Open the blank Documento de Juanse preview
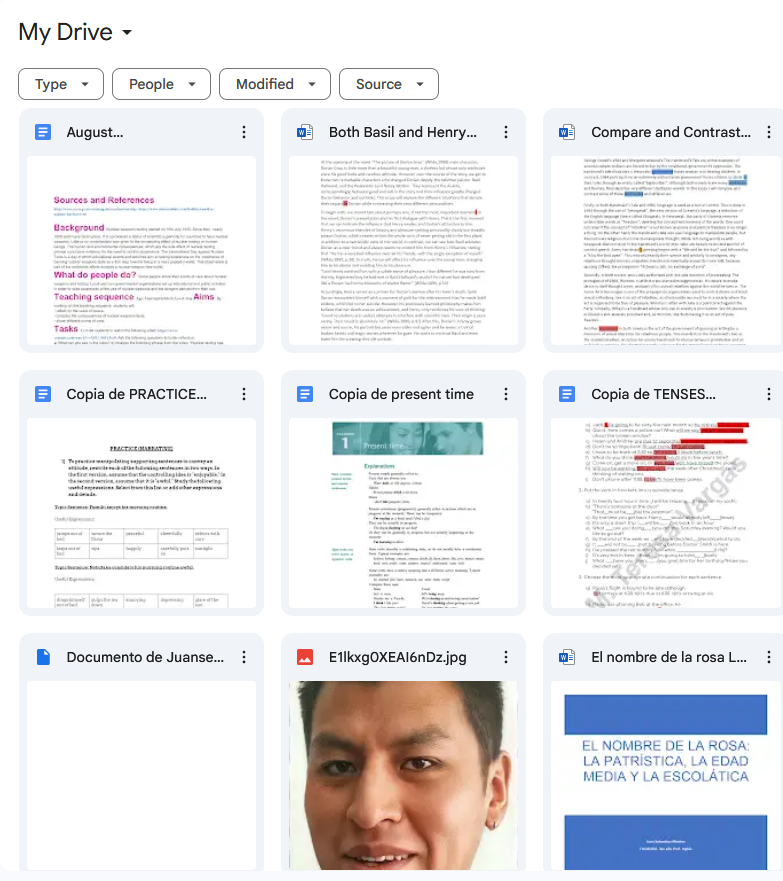The image size is (783, 881). click(x=142, y=775)
